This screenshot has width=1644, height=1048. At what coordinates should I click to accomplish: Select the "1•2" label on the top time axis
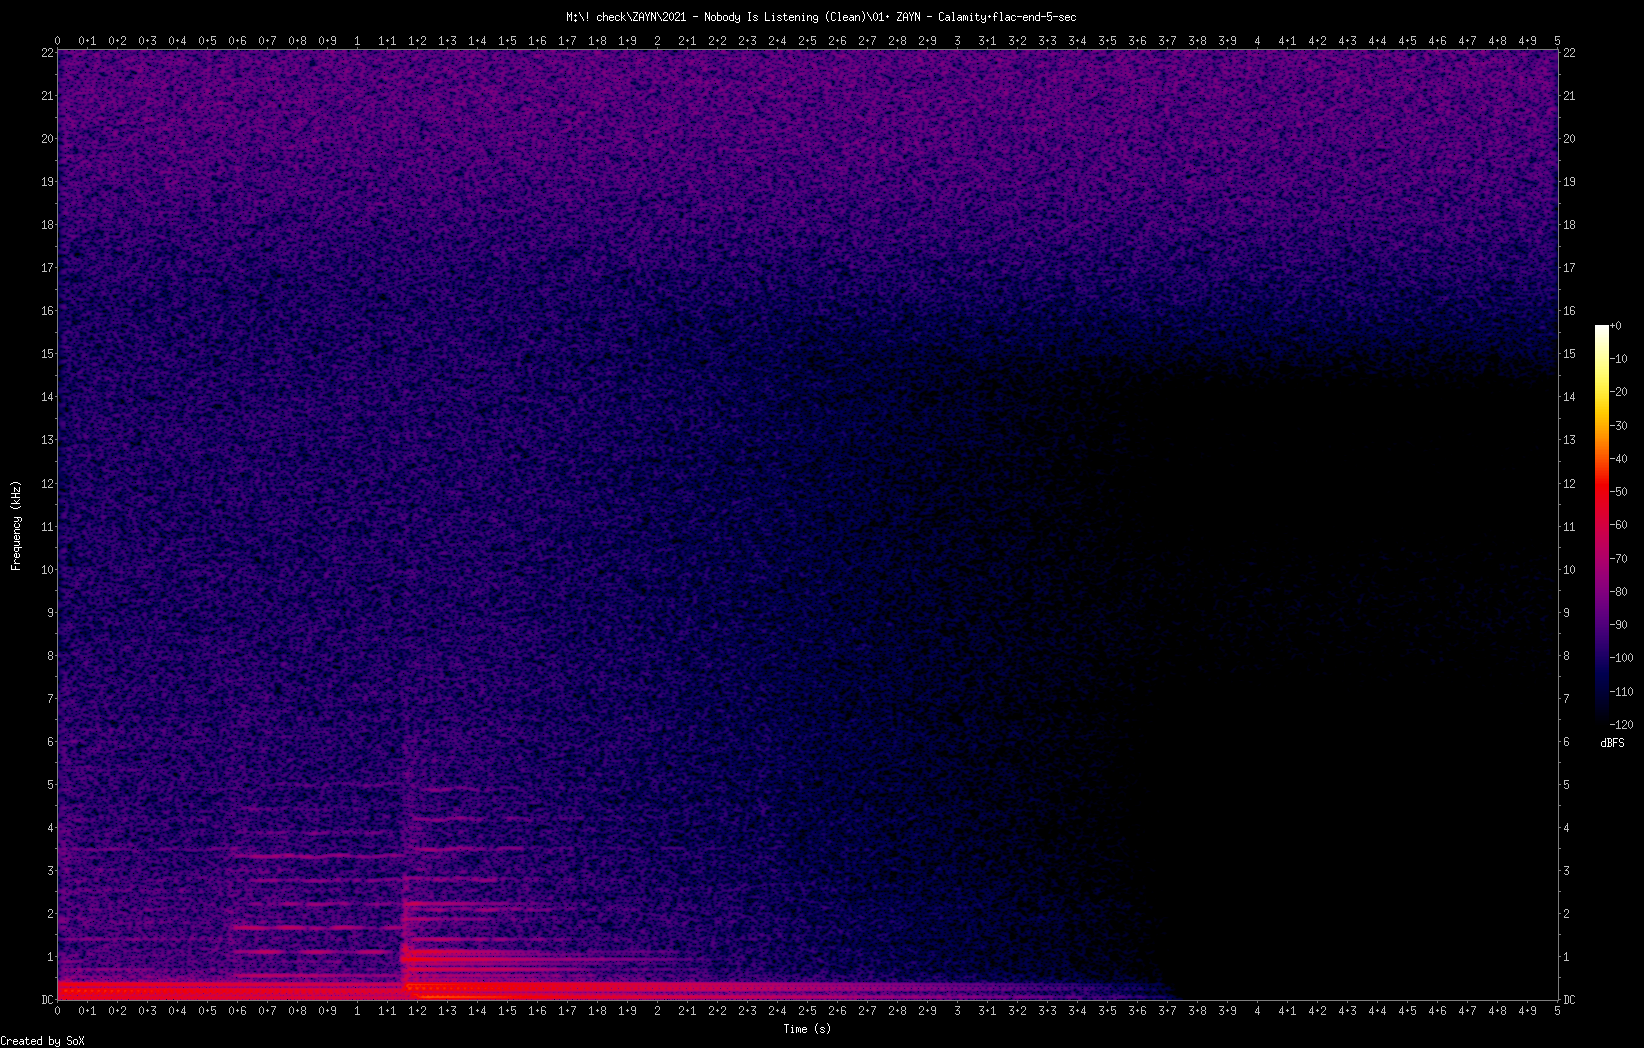417,41
